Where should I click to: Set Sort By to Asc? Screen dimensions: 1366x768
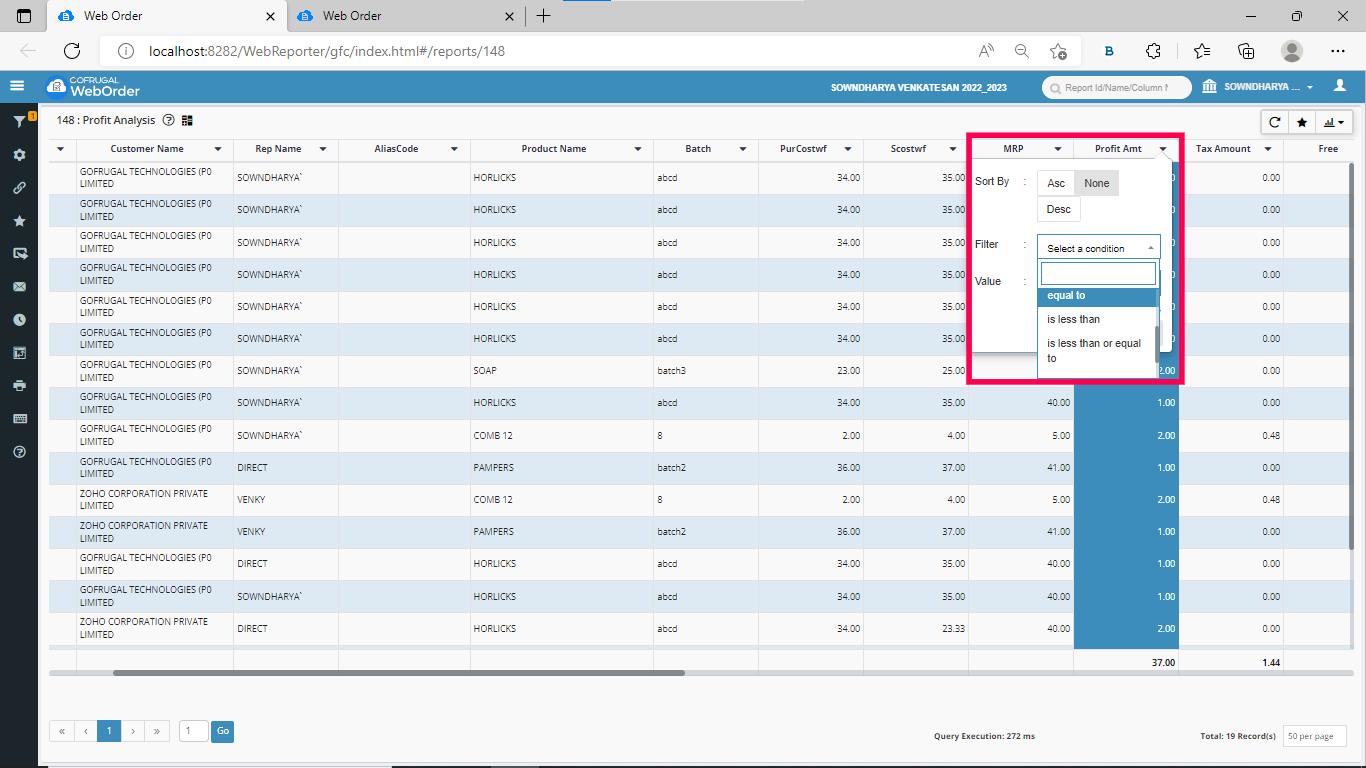(1056, 183)
